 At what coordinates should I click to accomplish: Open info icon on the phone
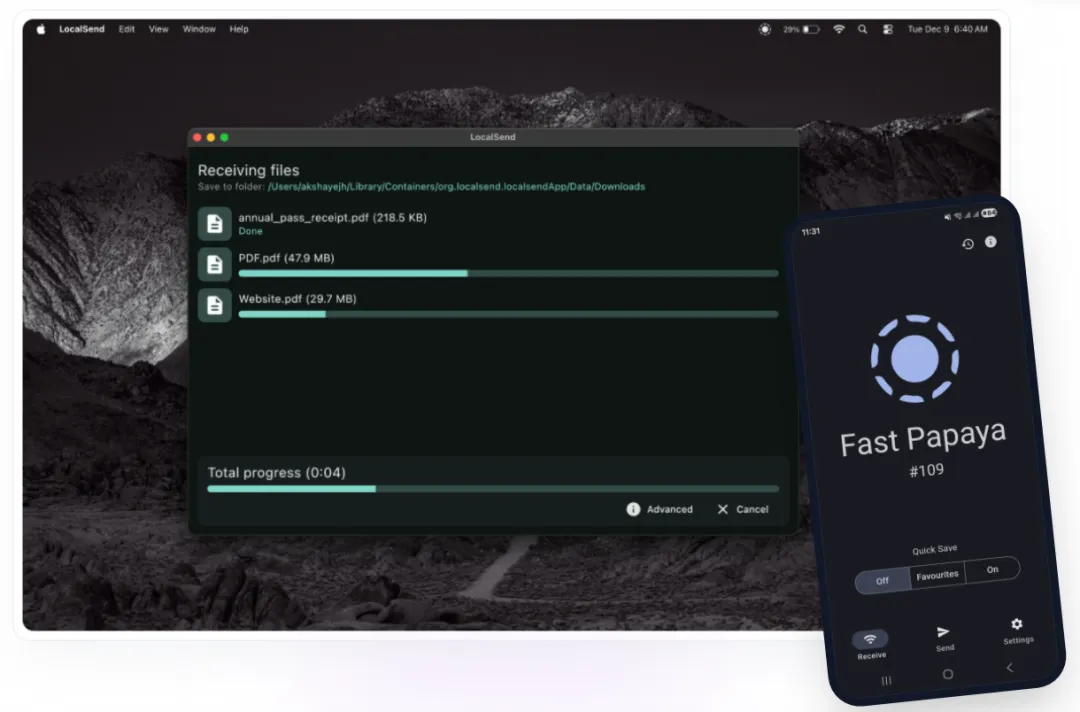pos(990,242)
